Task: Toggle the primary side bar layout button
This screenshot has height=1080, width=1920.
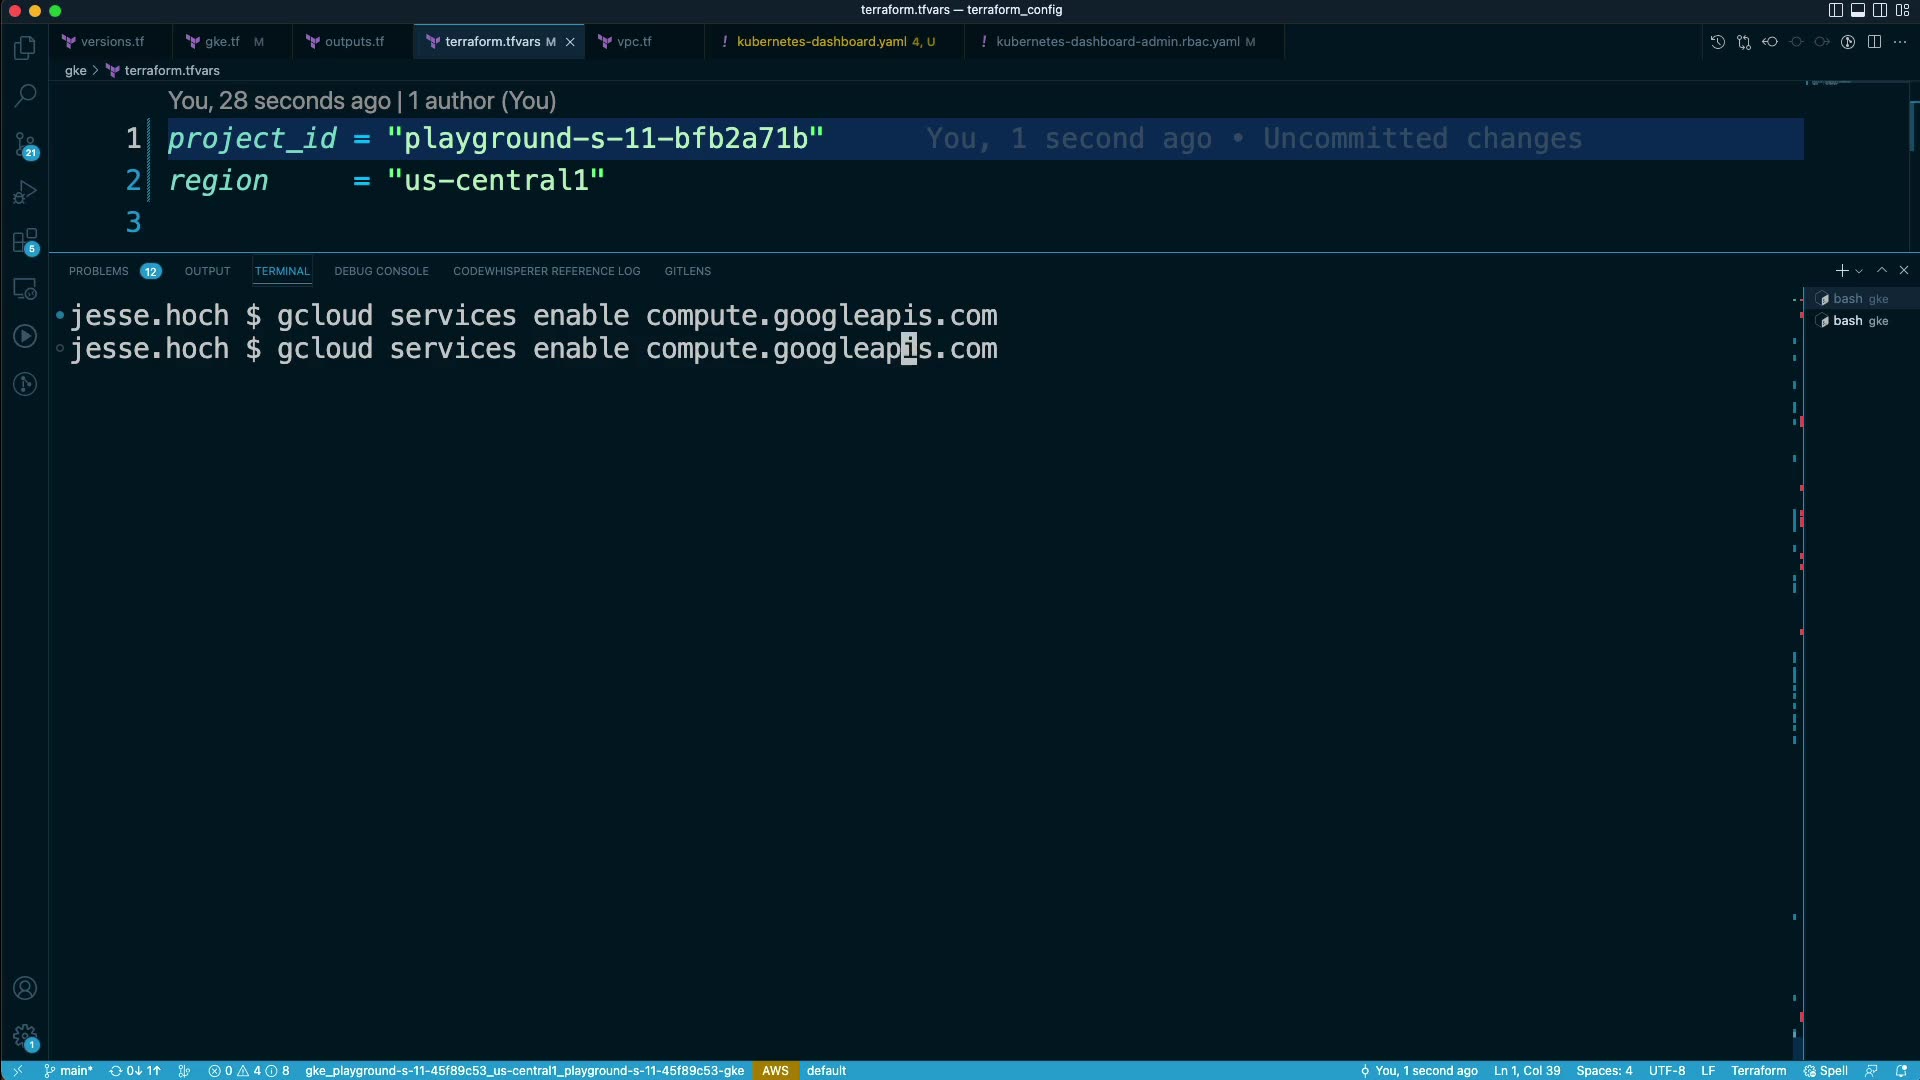Action: pyautogui.click(x=1836, y=10)
